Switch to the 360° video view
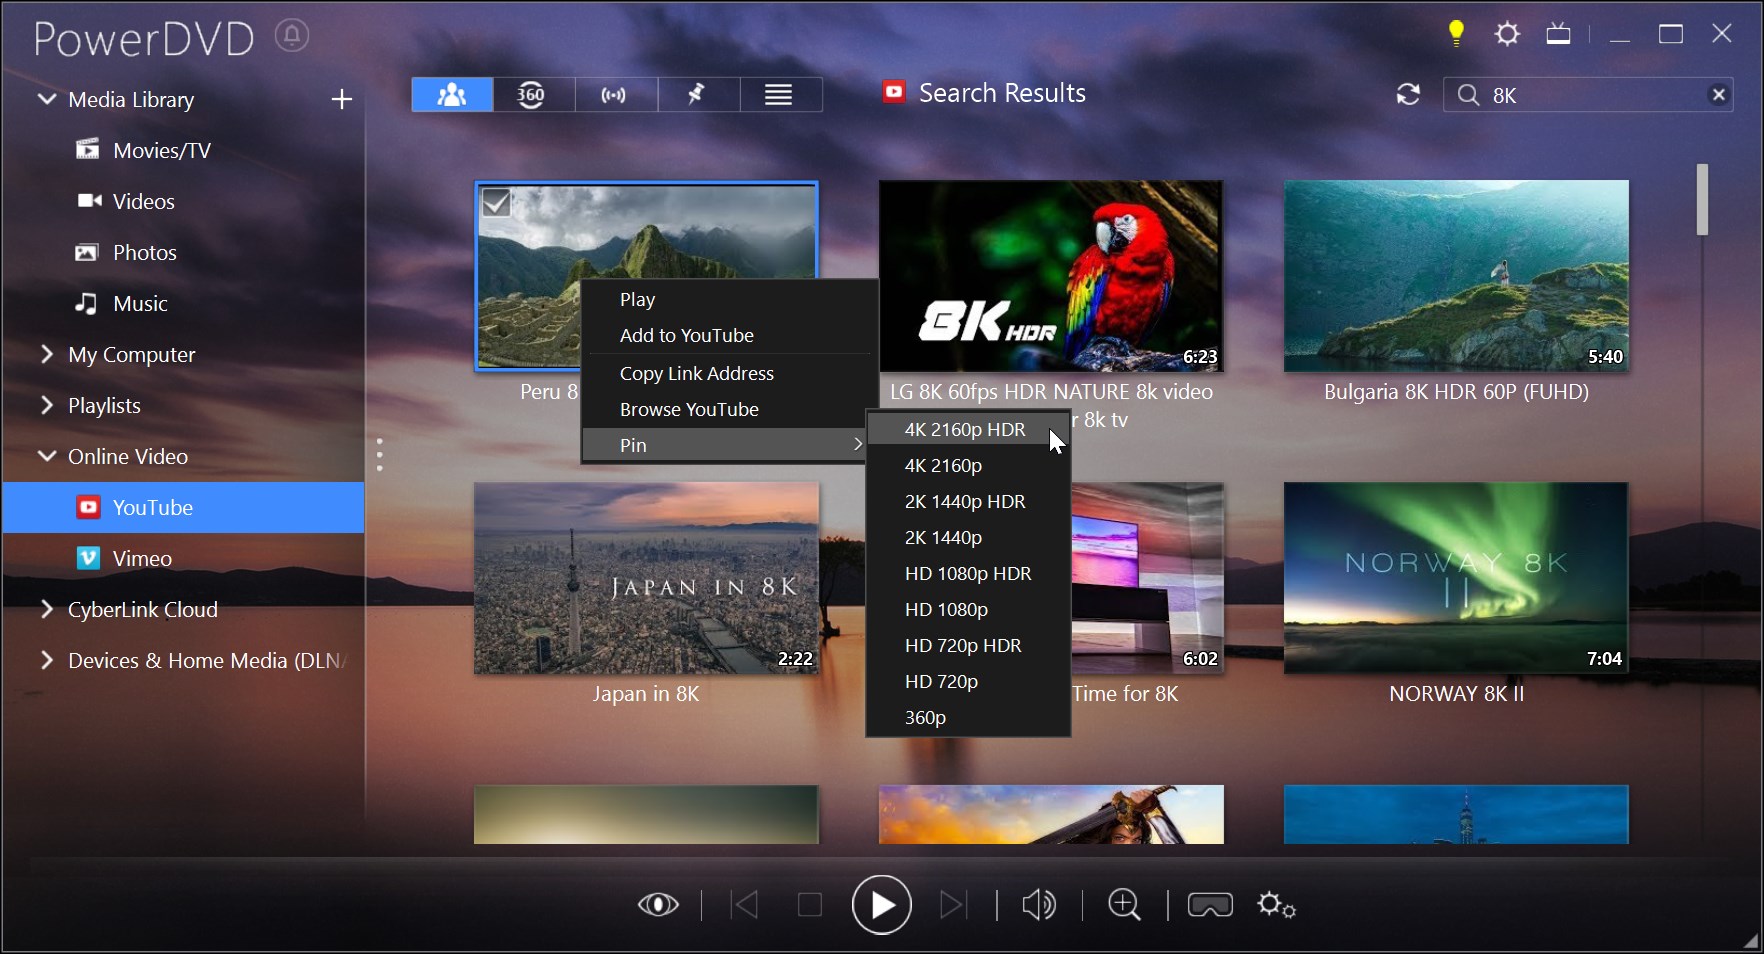 tap(532, 94)
